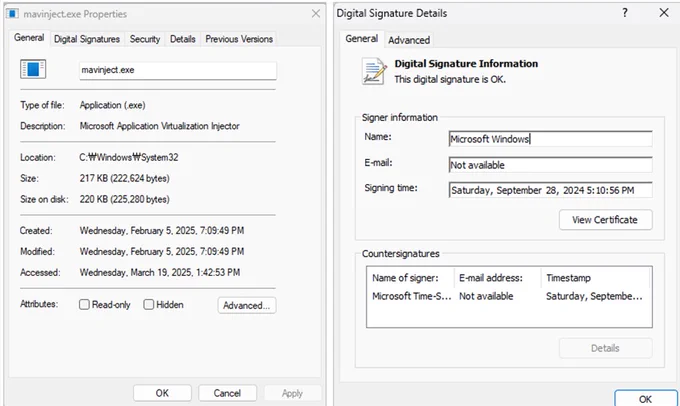
Task: Click the 217 KB (222,624 bytes) size value
Action: point(124,178)
